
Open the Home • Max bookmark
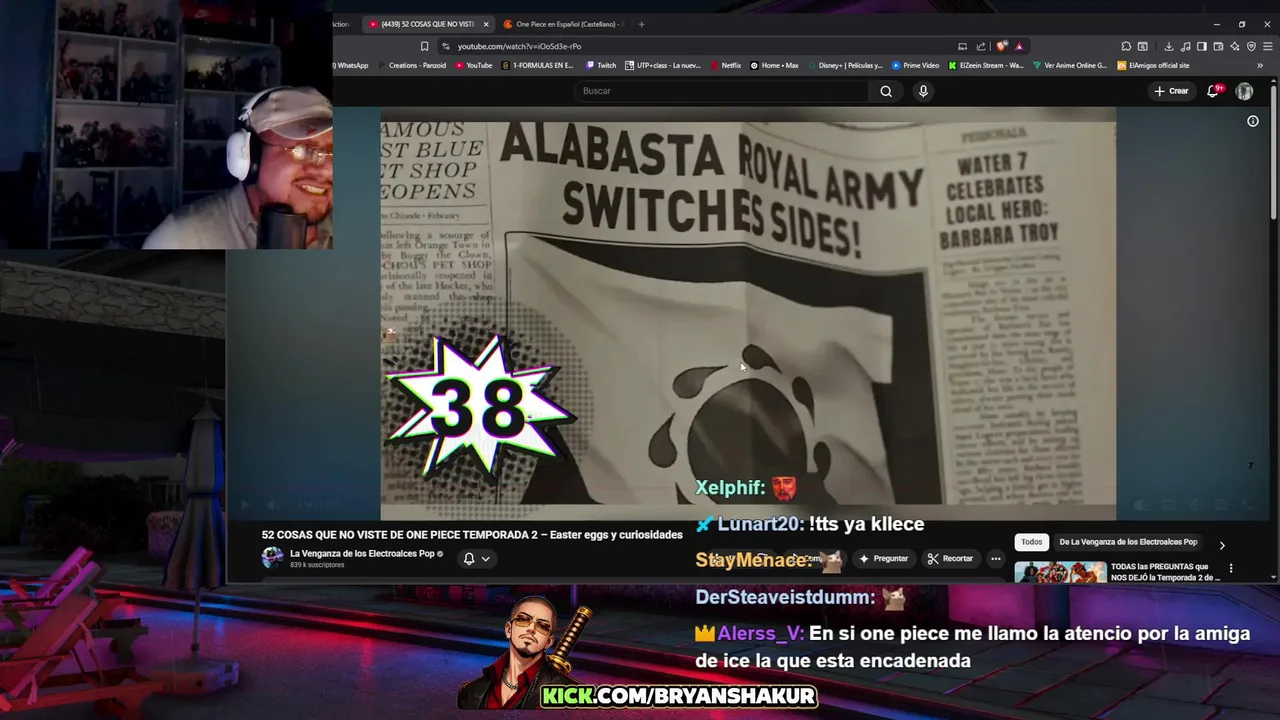[x=775, y=65]
